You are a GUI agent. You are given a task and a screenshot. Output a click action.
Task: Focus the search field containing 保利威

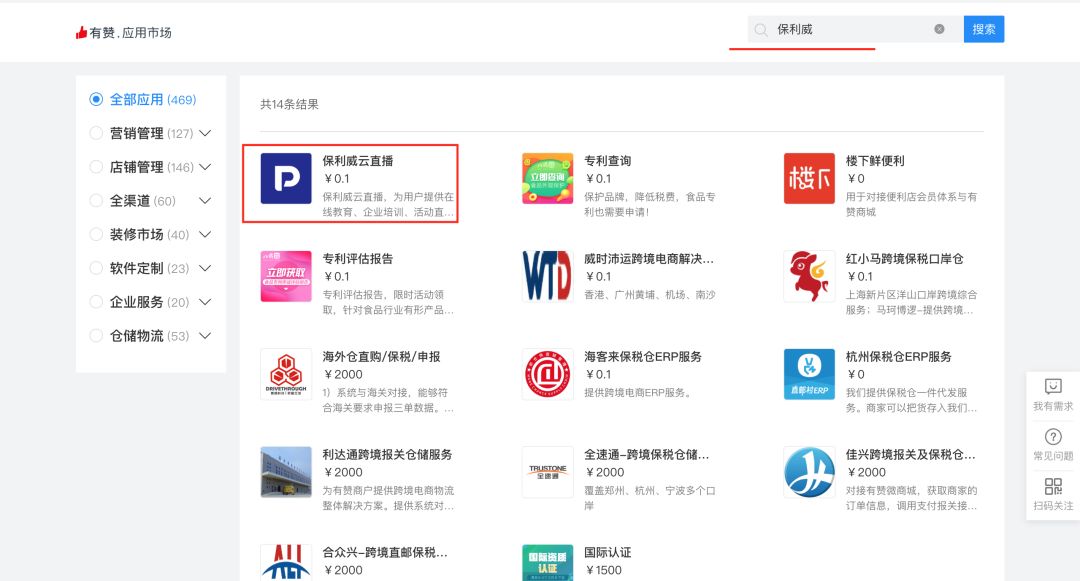(x=855, y=29)
